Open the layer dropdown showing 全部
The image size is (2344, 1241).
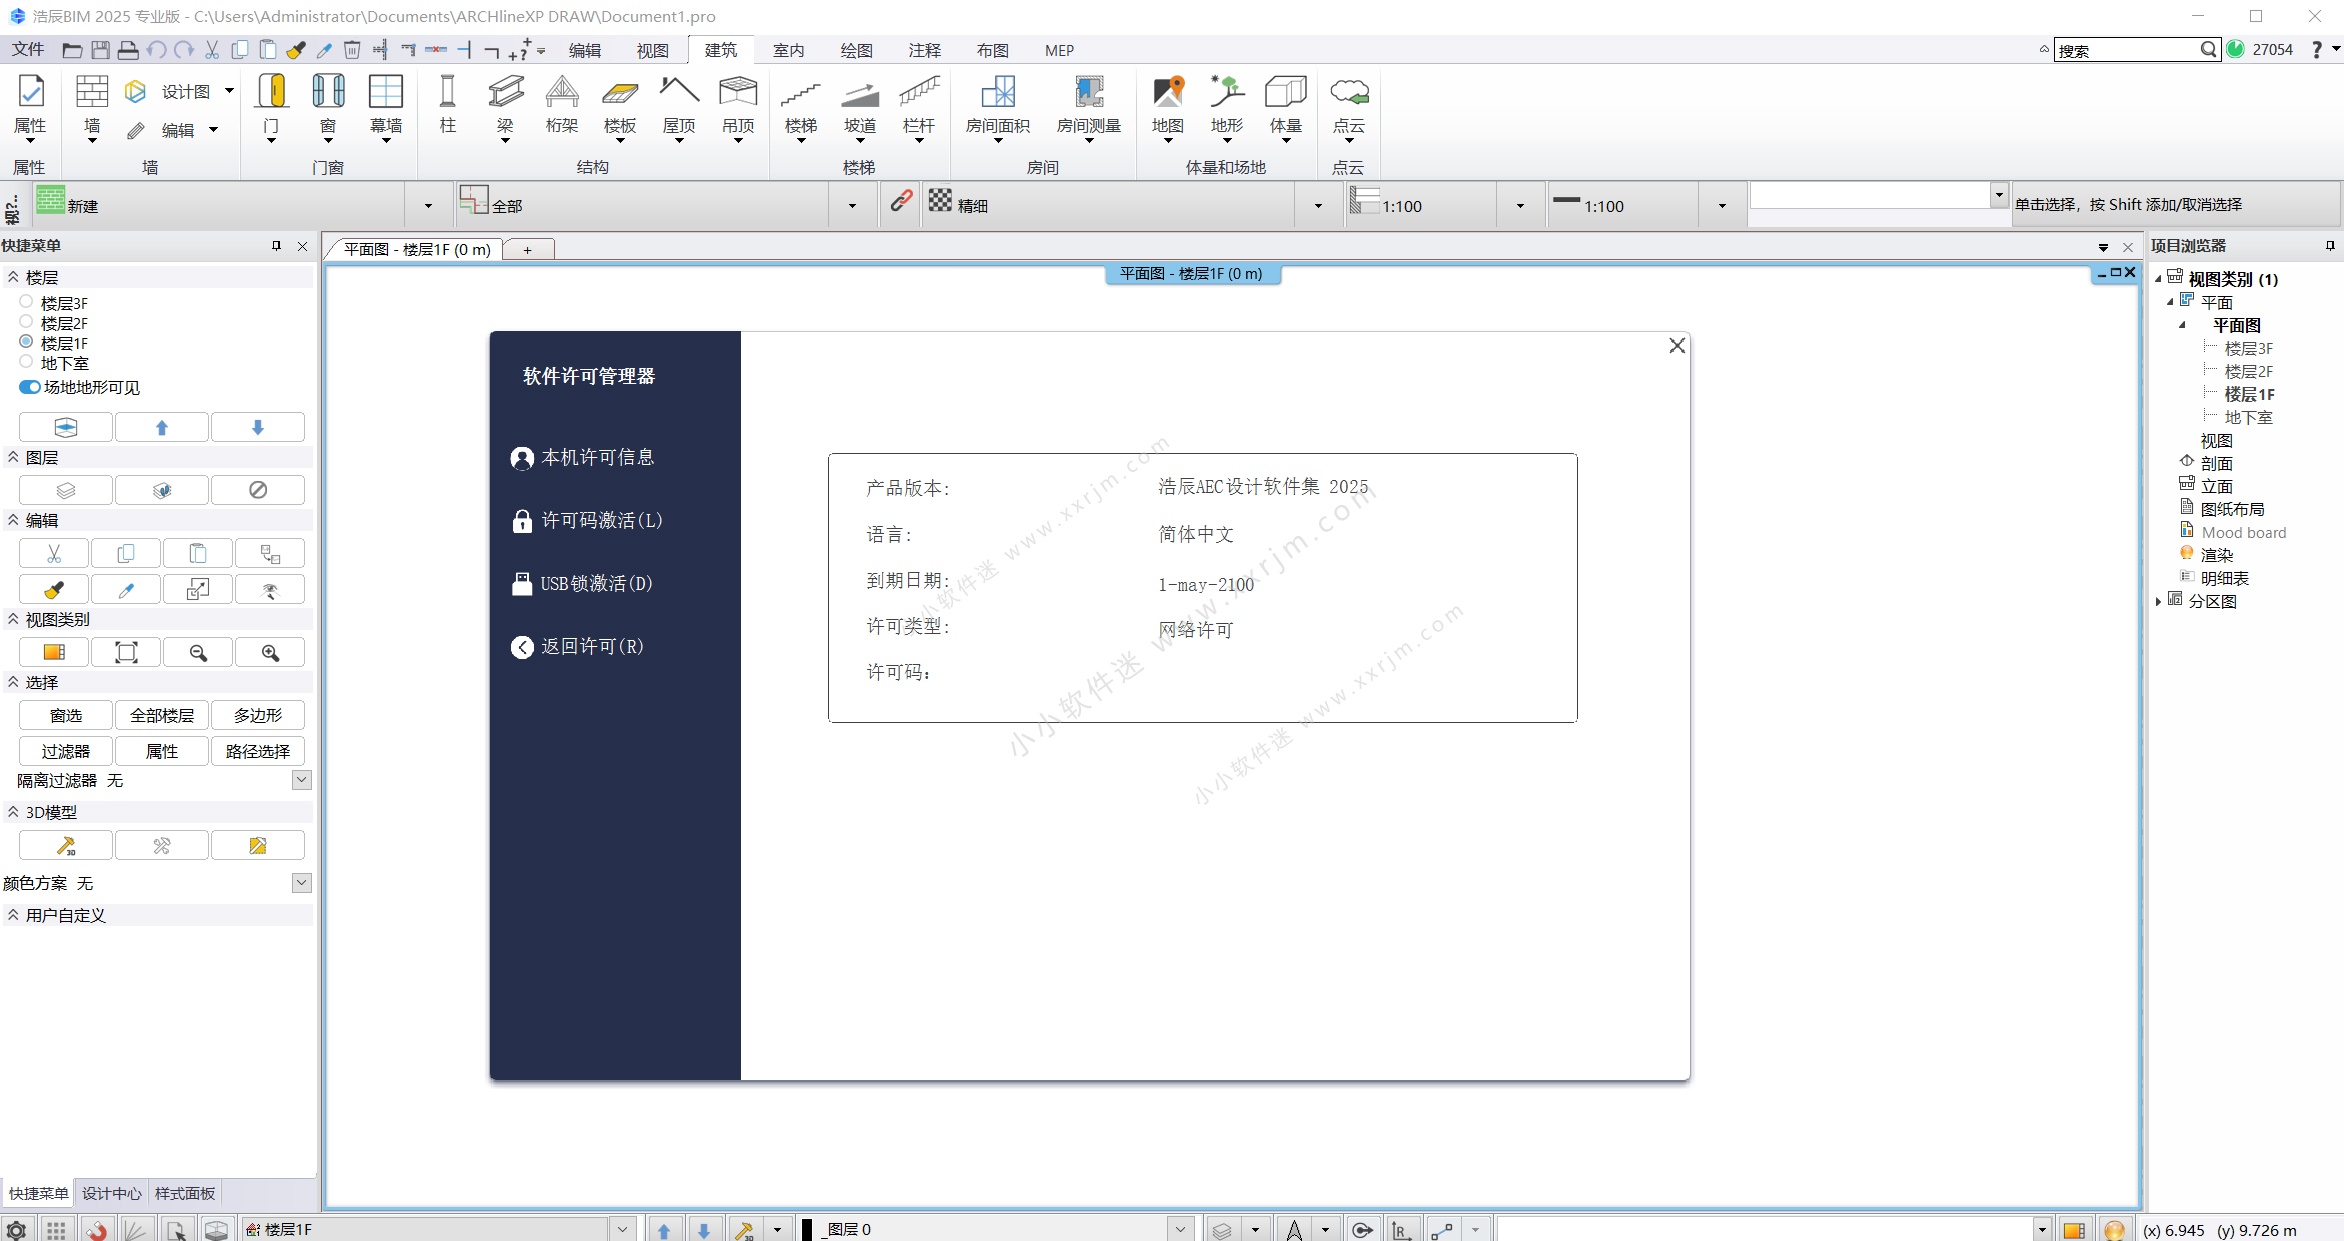coord(852,204)
